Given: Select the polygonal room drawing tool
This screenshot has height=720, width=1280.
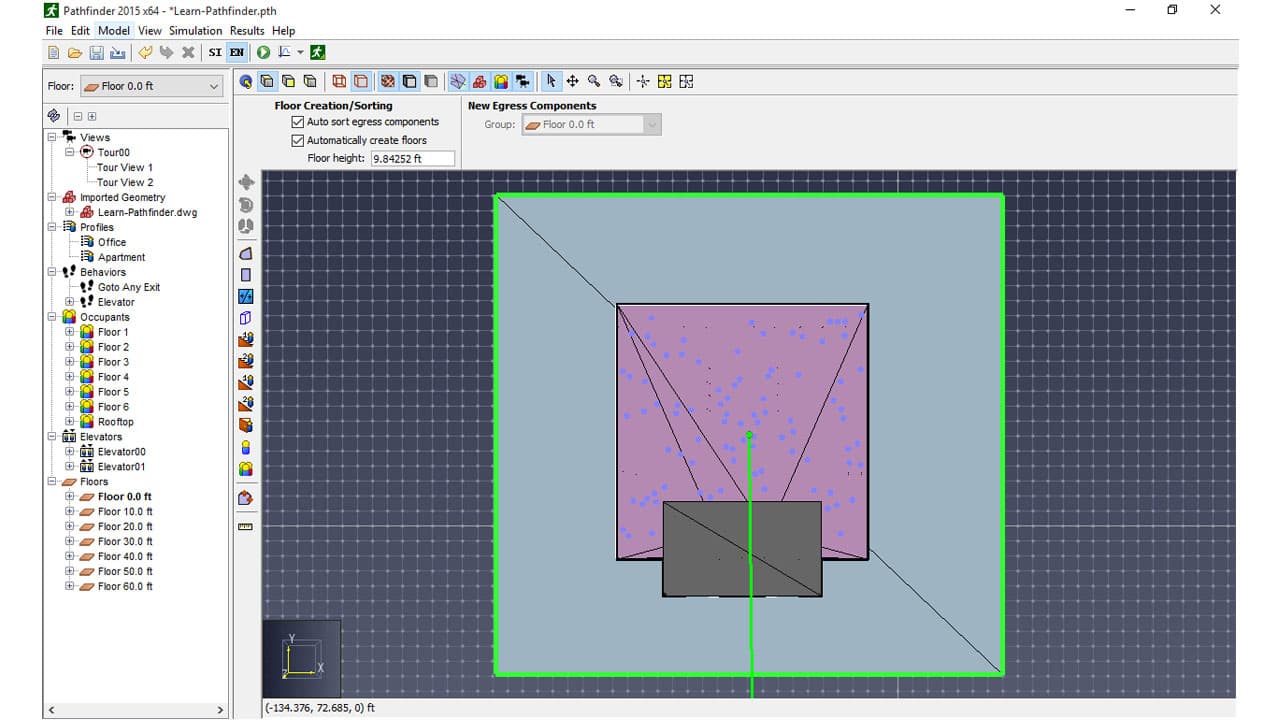Looking at the screenshot, I should [246, 254].
